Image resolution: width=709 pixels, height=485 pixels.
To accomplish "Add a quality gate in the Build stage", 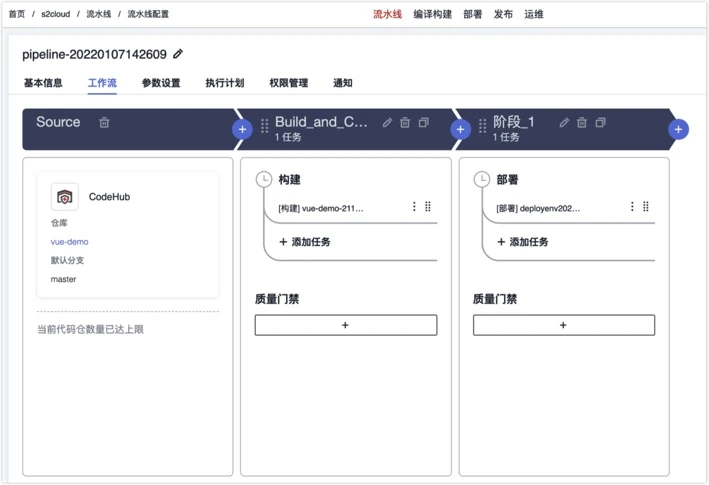I will point(346,325).
